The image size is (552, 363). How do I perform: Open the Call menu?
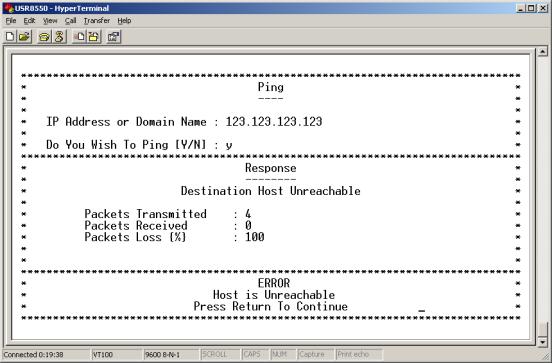(70, 21)
